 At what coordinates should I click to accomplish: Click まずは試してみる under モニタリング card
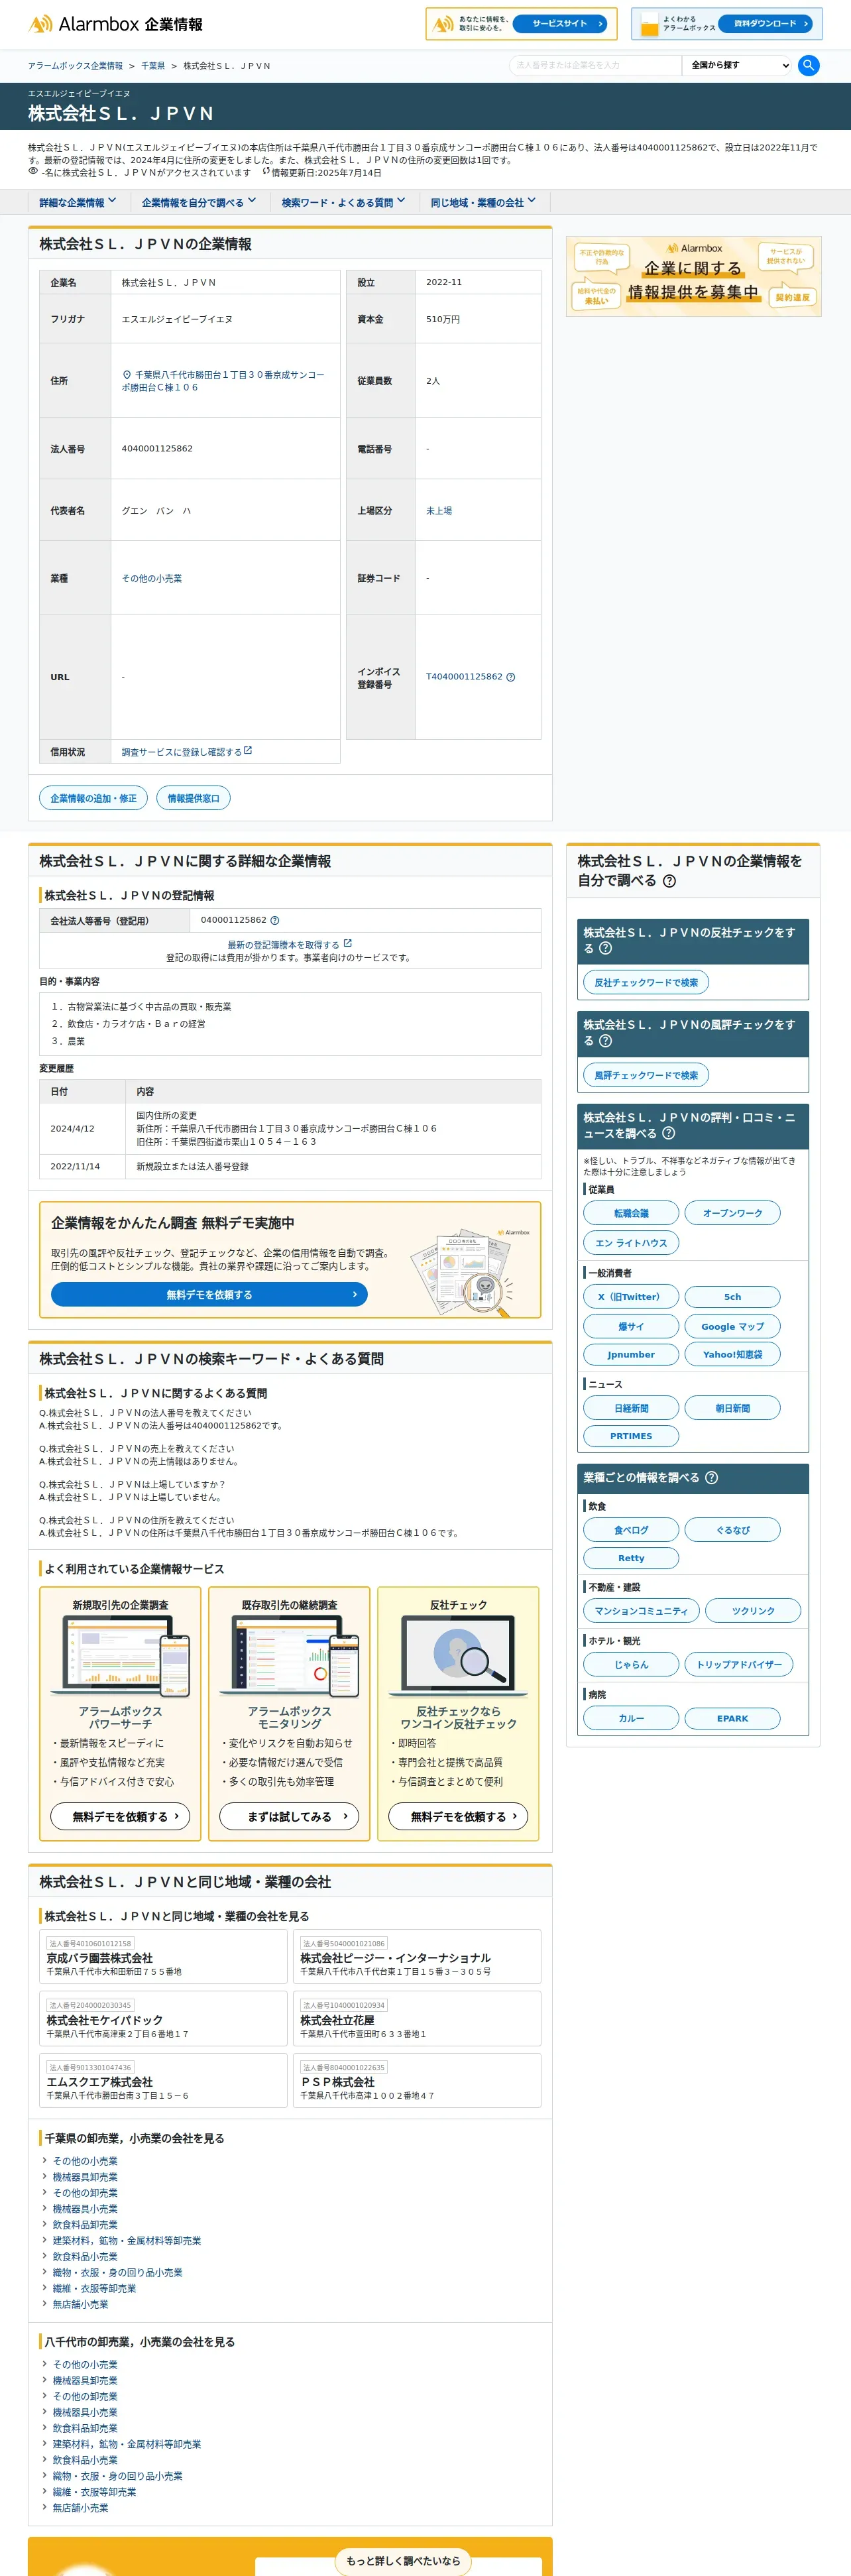289,1816
